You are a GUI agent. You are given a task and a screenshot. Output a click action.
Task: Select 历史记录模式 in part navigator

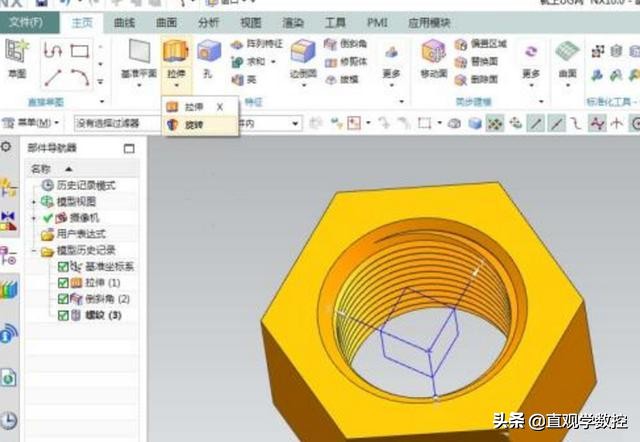click(x=78, y=186)
